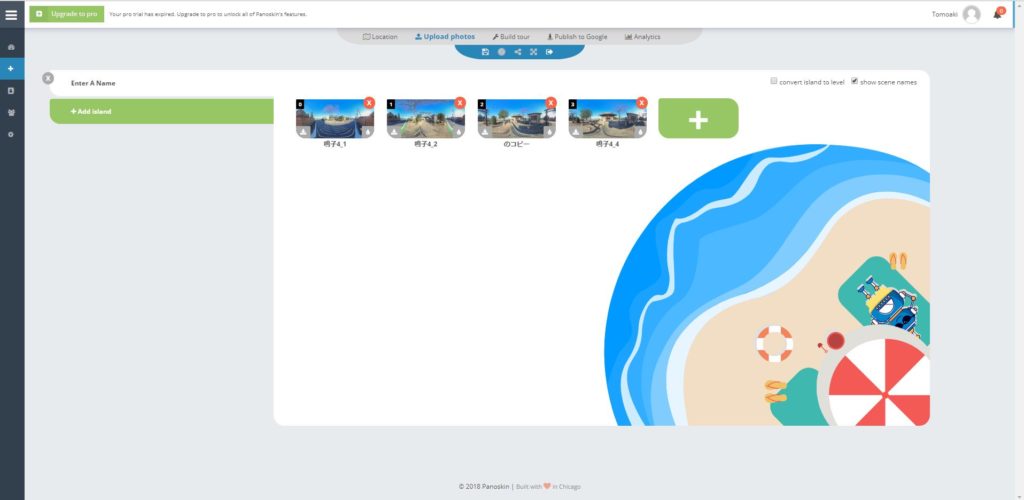Open the hamburger menu in the sidebar
This screenshot has height=500, width=1024.
(x=11, y=15)
